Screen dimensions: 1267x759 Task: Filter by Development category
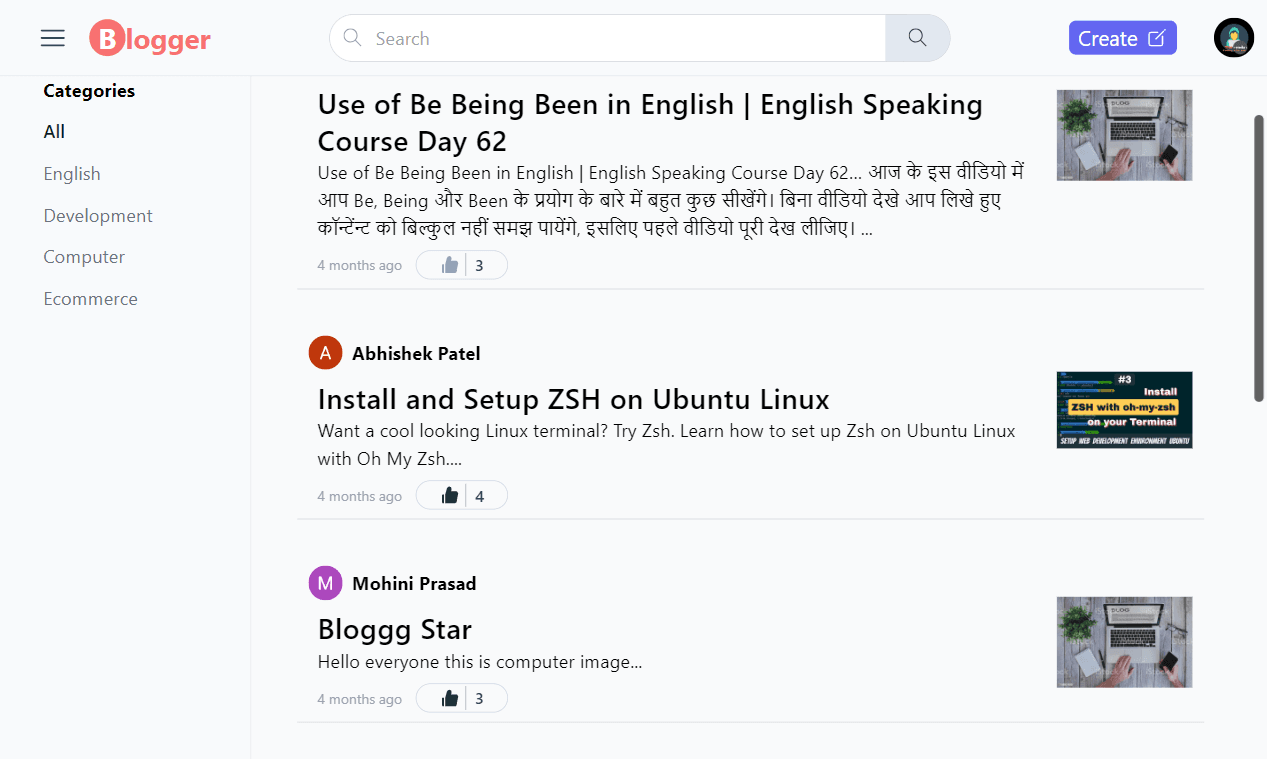point(98,216)
